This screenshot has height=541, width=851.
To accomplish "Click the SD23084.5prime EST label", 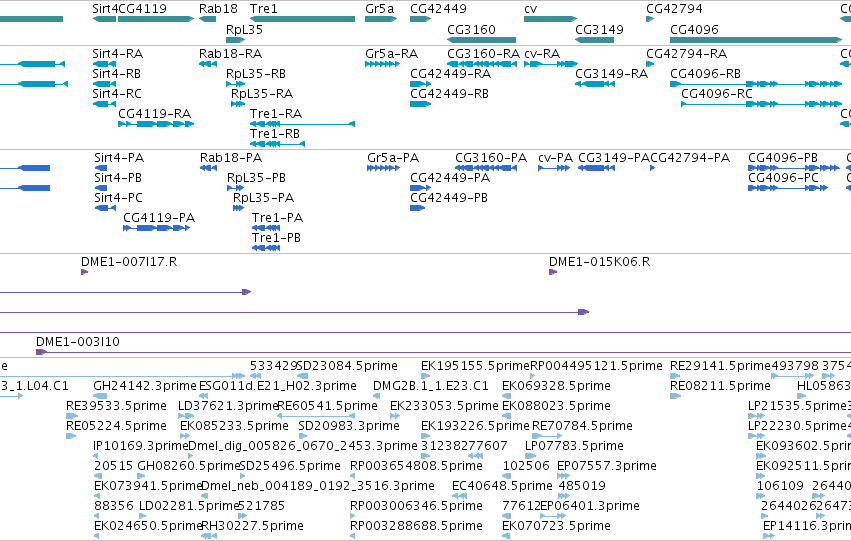I will click(x=347, y=366).
